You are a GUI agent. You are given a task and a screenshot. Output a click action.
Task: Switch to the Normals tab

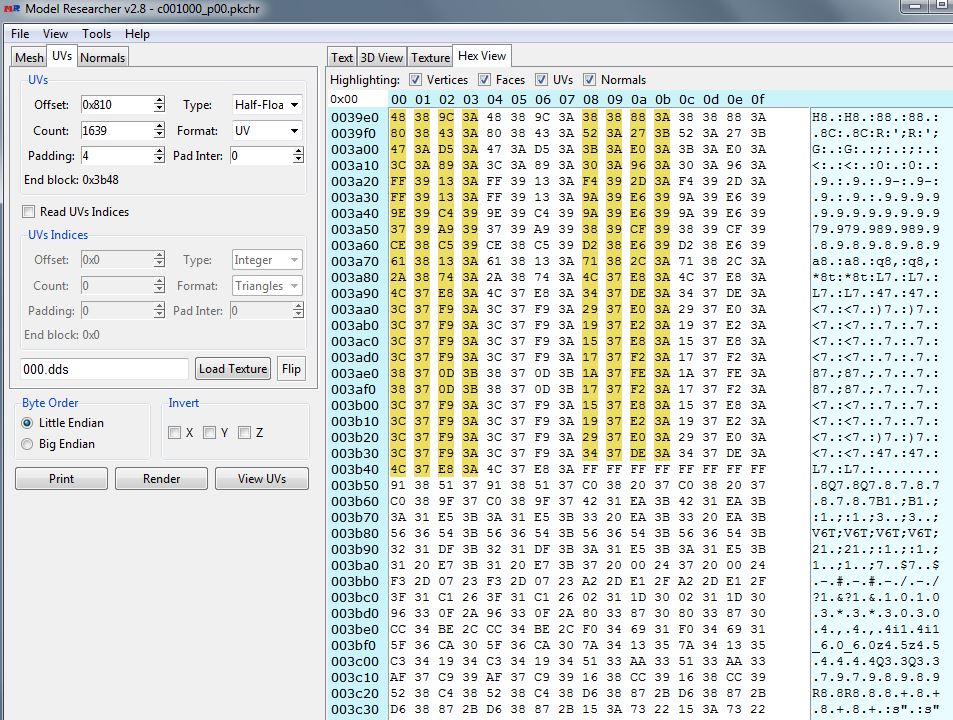coord(103,58)
